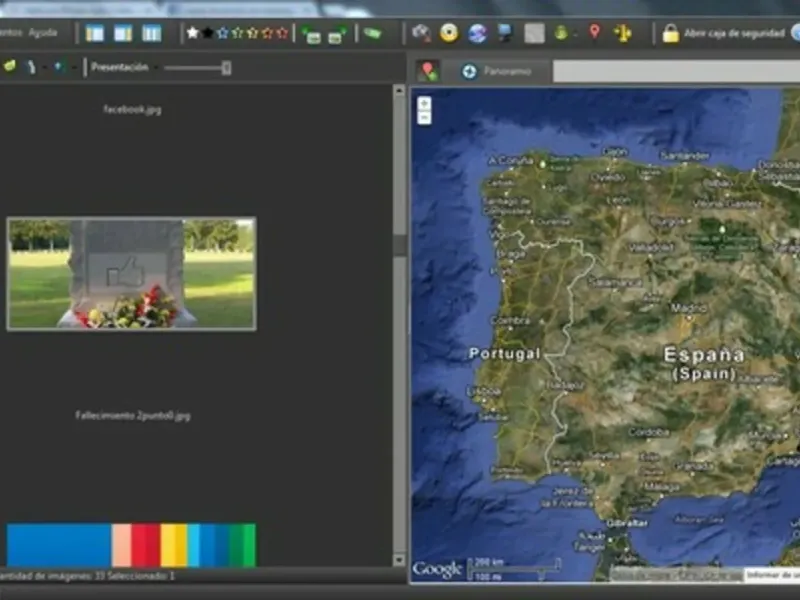Click the 'Portugal' label on the map
The image size is (800, 600).
(x=505, y=353)
